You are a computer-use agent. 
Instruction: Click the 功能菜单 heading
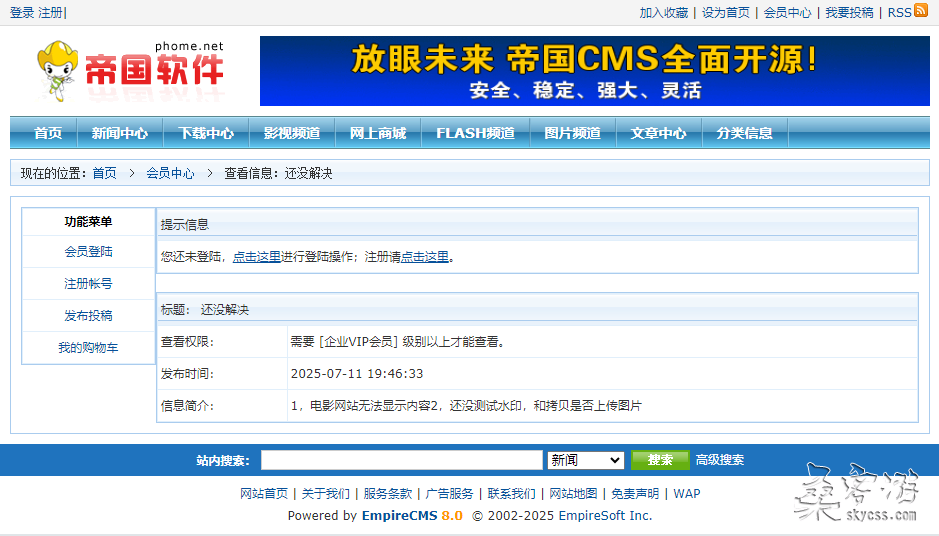89,222
